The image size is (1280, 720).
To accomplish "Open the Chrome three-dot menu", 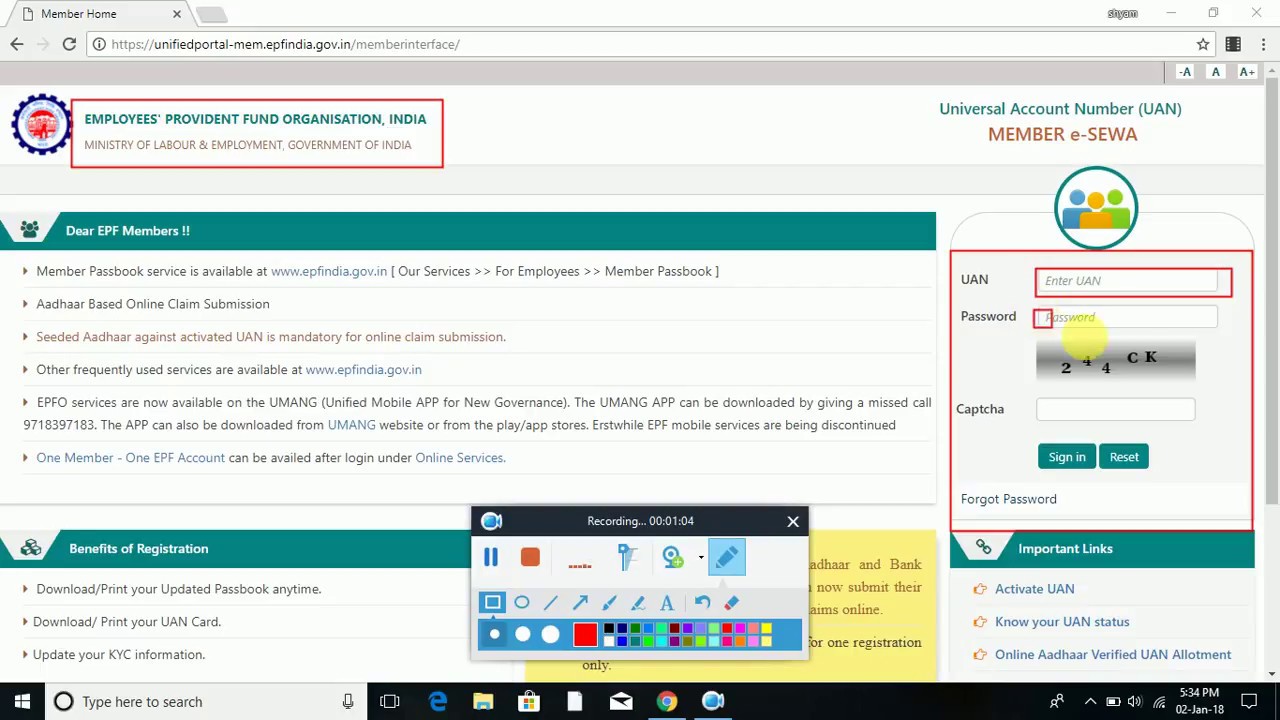I will pos(1264,44).
